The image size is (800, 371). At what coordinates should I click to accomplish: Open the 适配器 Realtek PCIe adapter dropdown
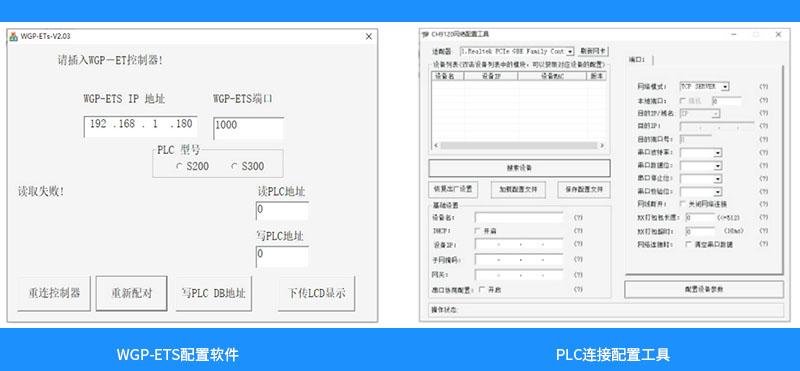point(570,52)
